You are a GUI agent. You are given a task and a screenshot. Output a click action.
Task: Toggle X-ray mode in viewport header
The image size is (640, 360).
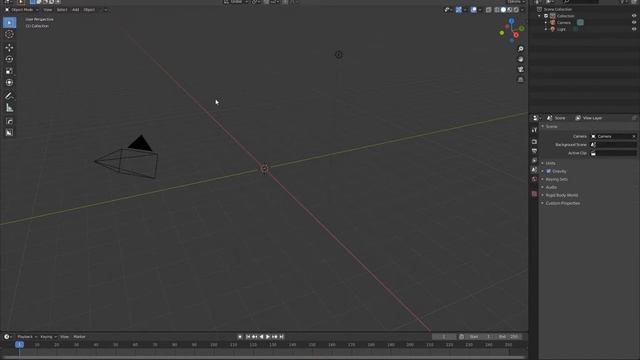point(489,10)
